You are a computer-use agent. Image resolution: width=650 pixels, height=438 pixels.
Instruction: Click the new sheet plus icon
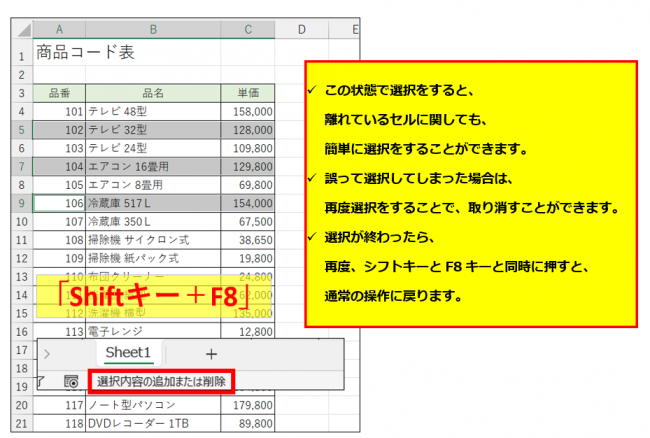pyautogui.click(x=211, y=354)
